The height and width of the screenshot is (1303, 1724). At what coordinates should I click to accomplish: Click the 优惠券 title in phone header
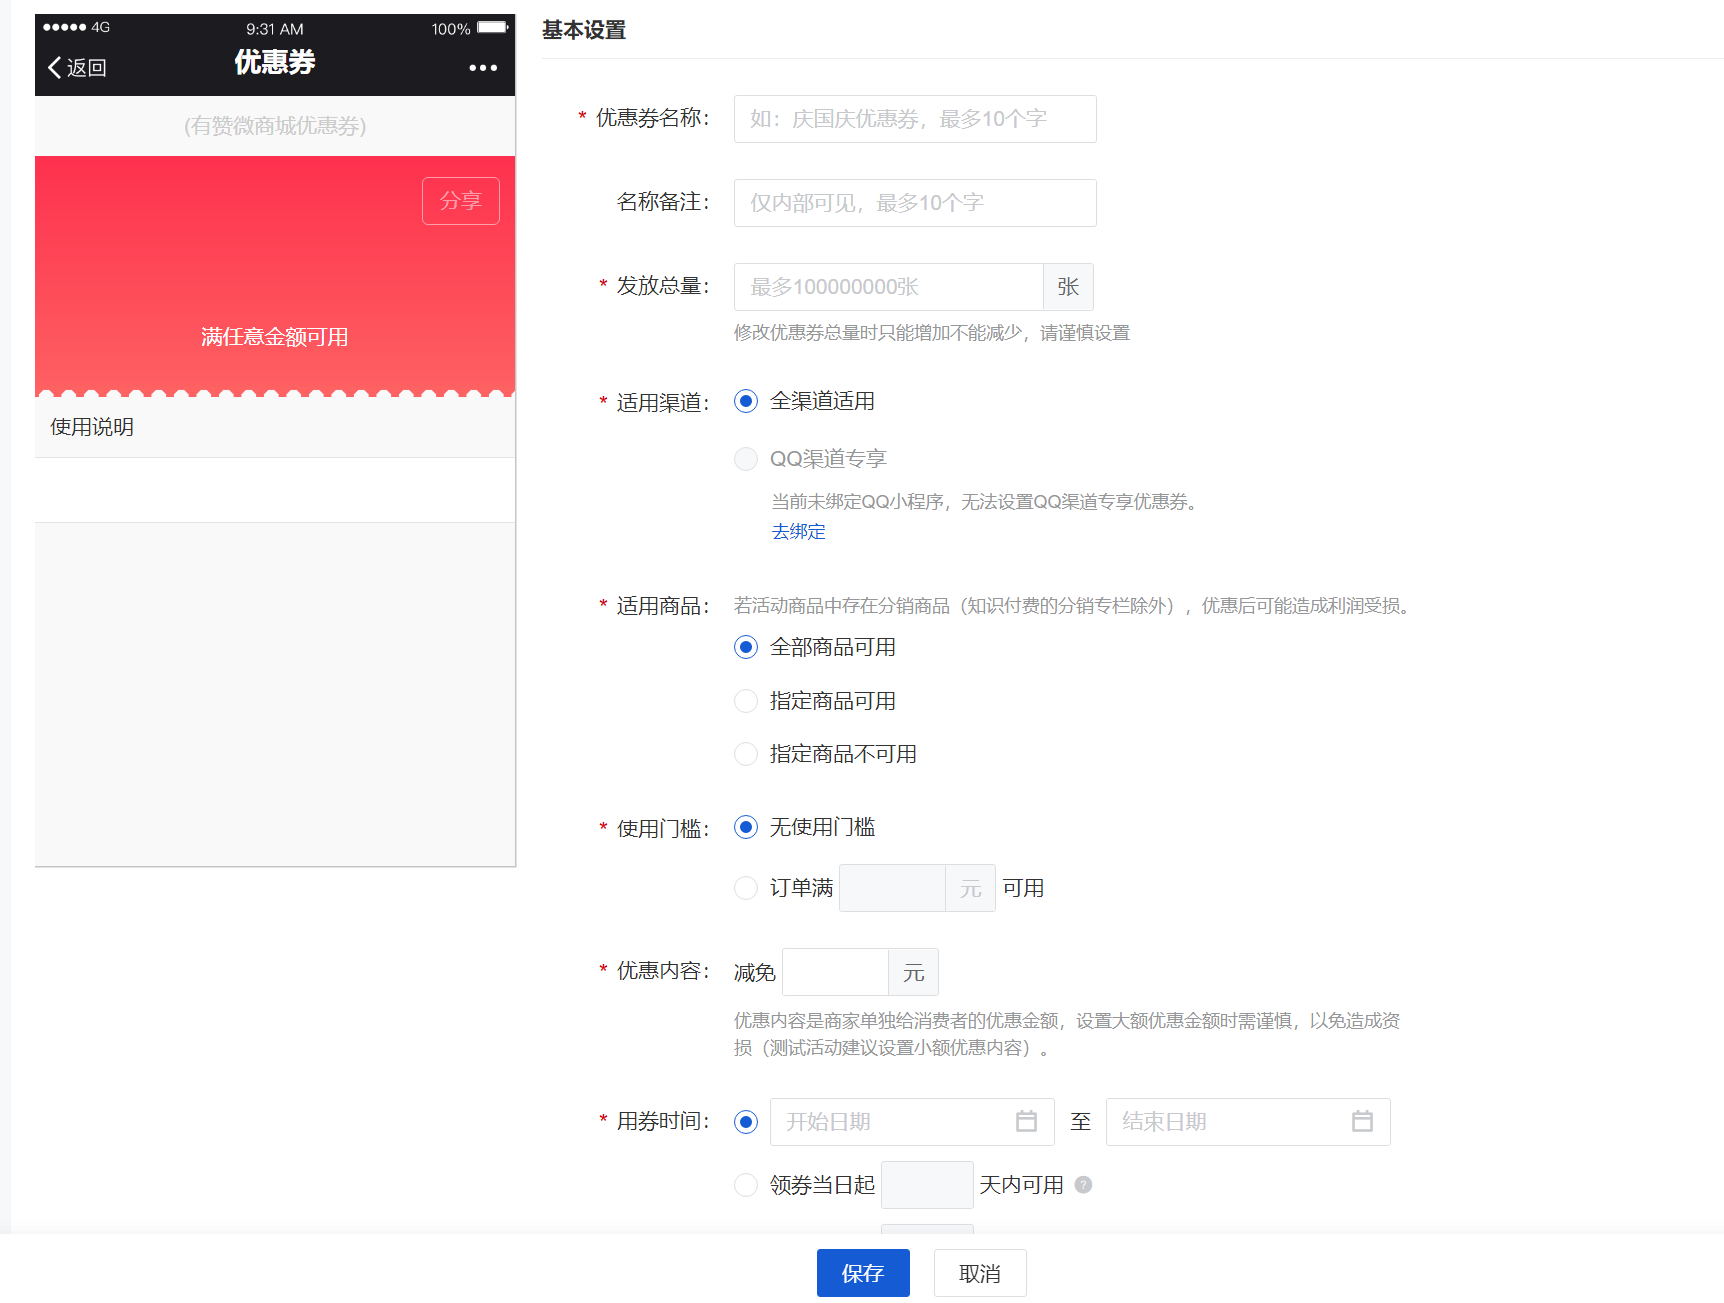275,62
